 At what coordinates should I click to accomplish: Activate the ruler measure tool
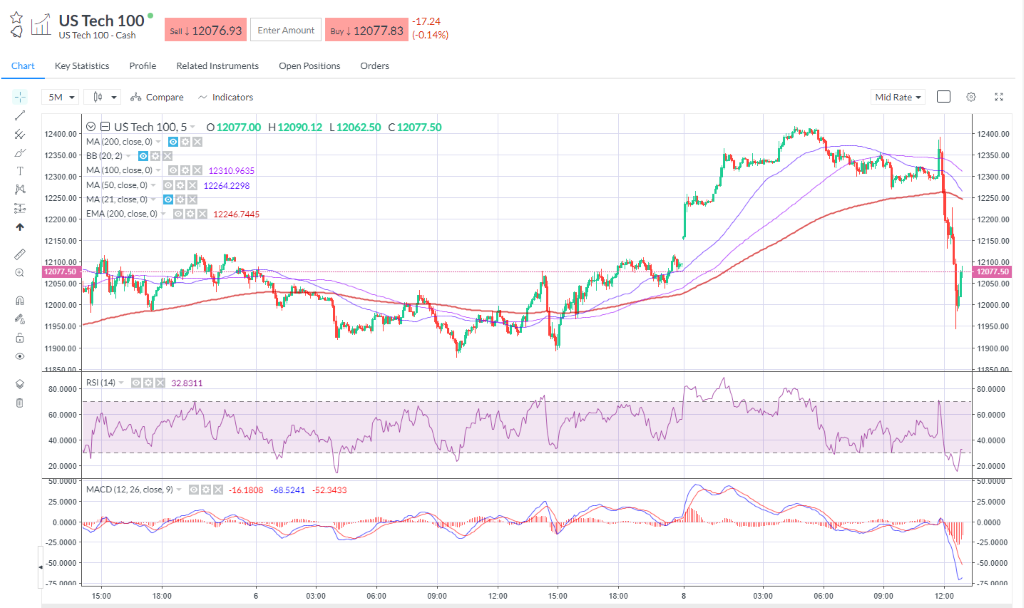20,254
